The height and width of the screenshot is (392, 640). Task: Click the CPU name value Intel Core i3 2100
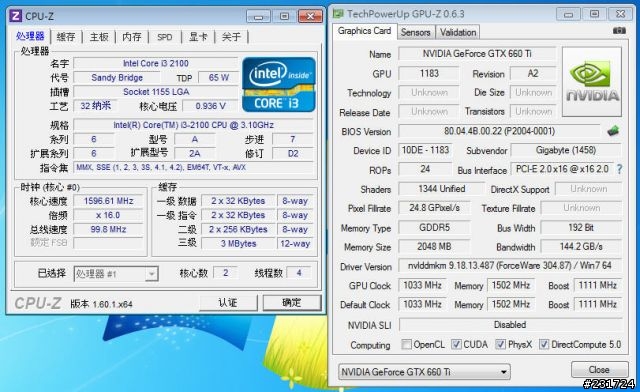tap(156, 63)
